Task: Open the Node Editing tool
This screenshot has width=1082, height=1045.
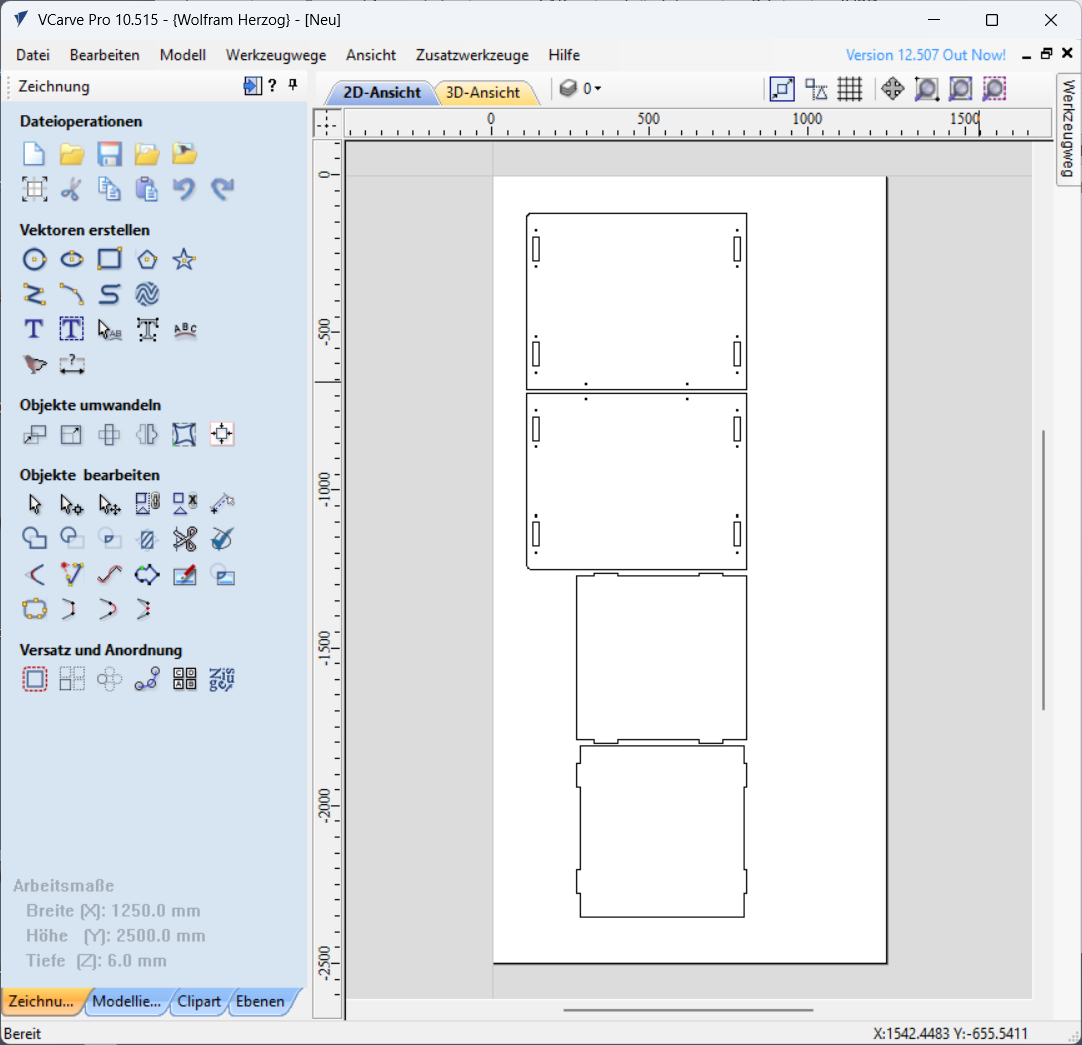Action: [x=72, y=505]
